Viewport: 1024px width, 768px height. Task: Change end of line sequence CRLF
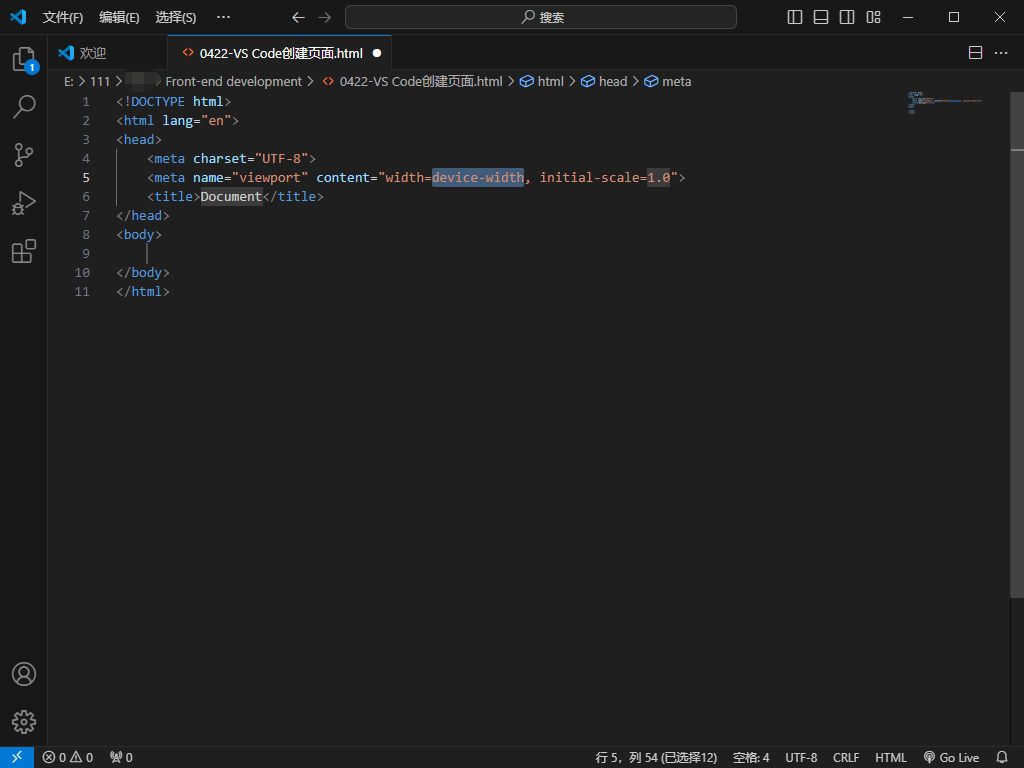846,758
